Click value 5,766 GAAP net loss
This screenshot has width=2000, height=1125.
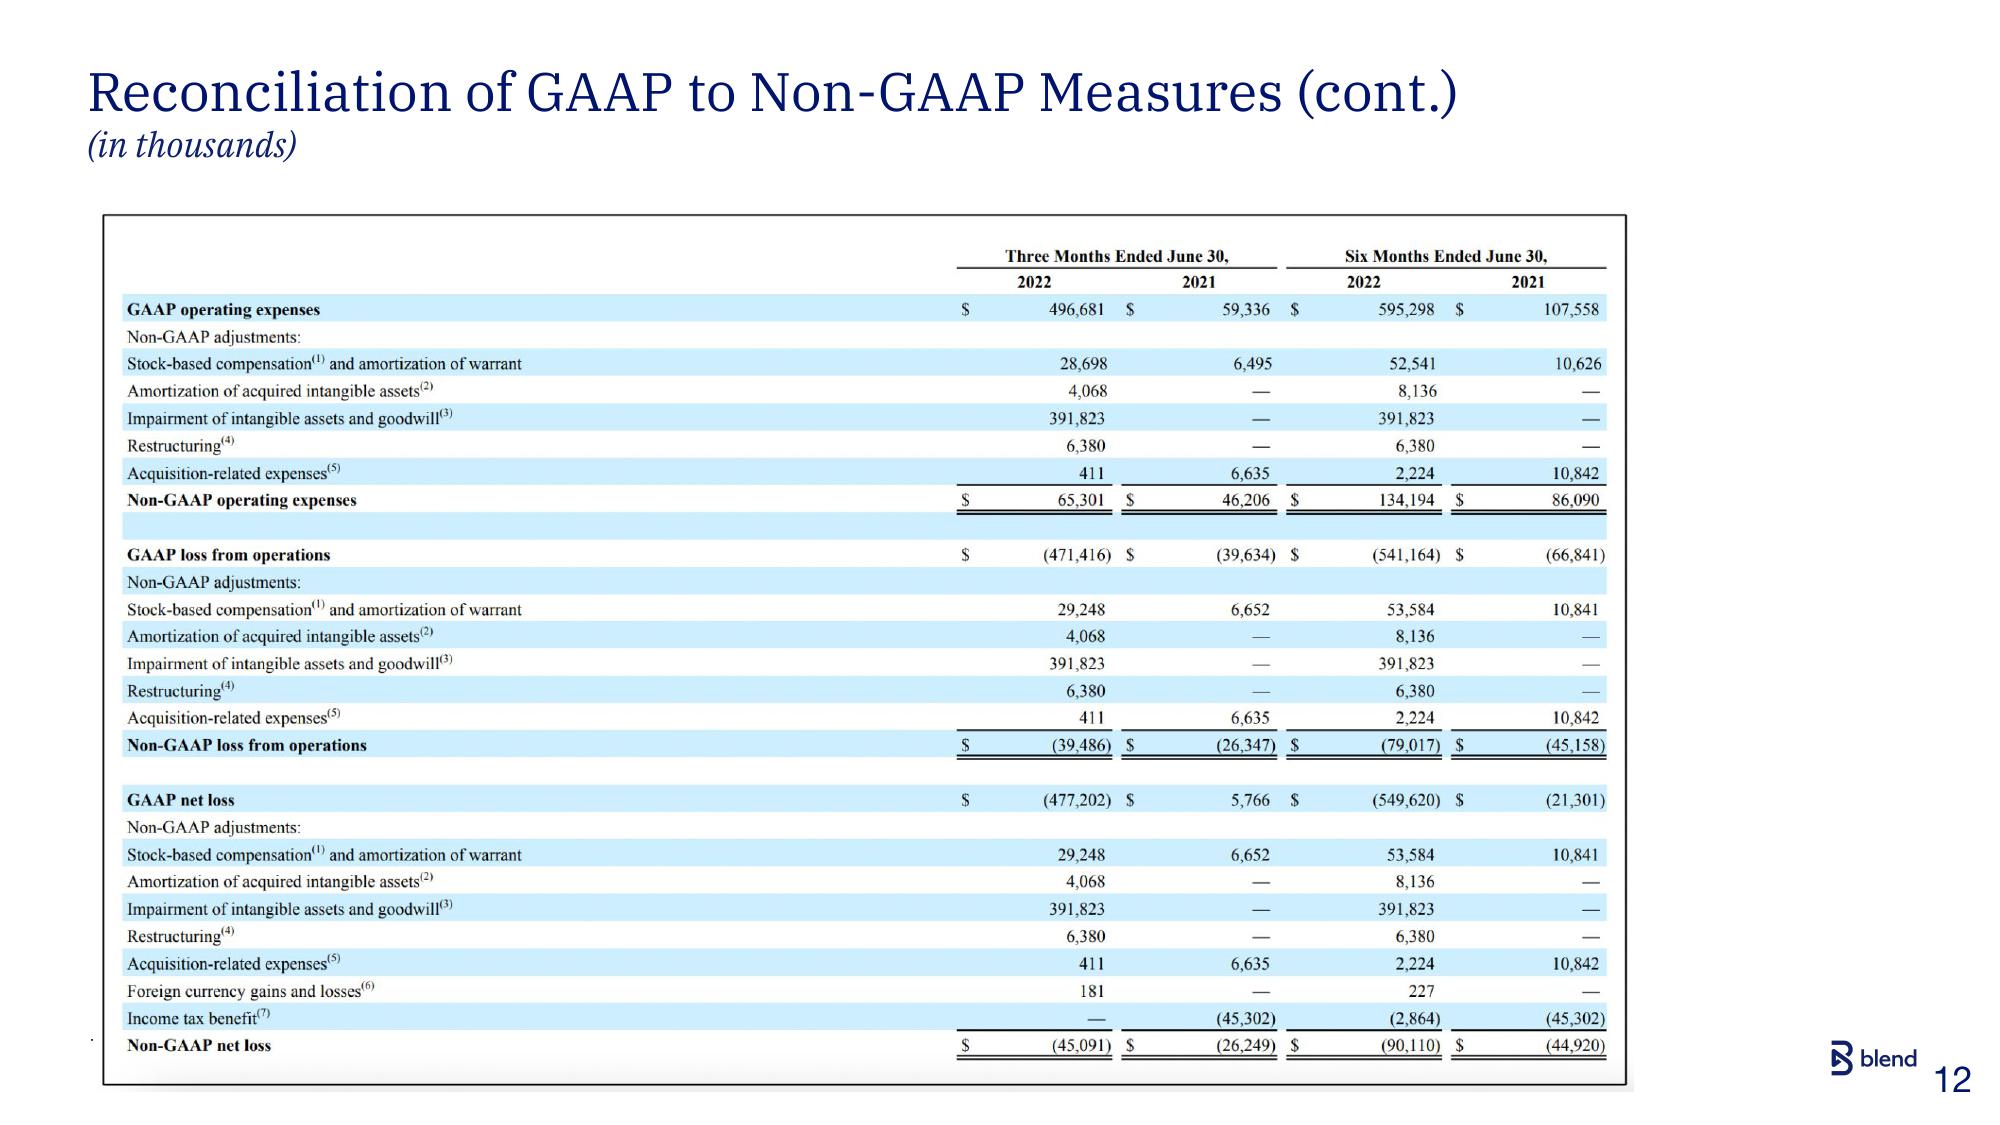(x=1250, y=800)
